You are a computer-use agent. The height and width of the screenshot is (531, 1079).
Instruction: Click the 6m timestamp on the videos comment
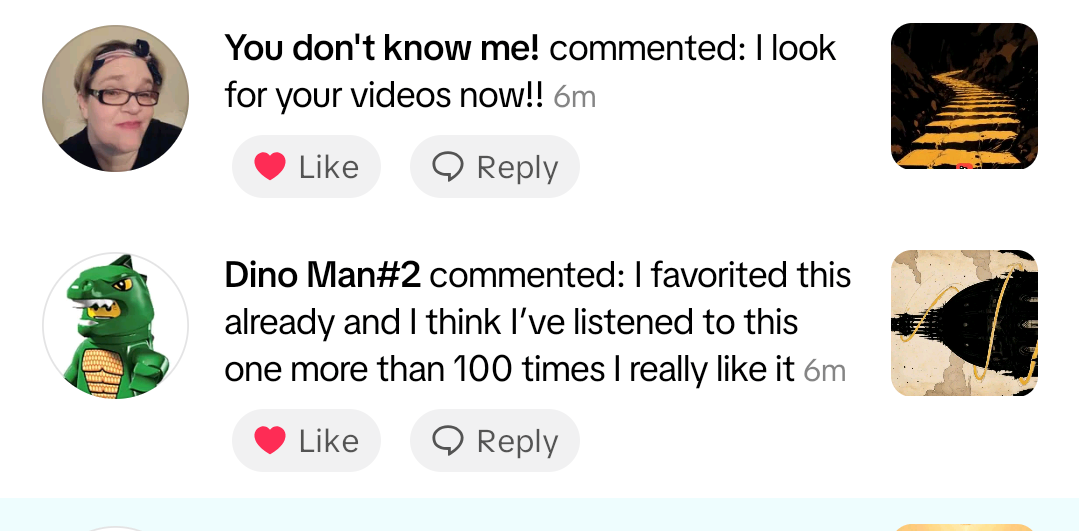tap(574, 98)
